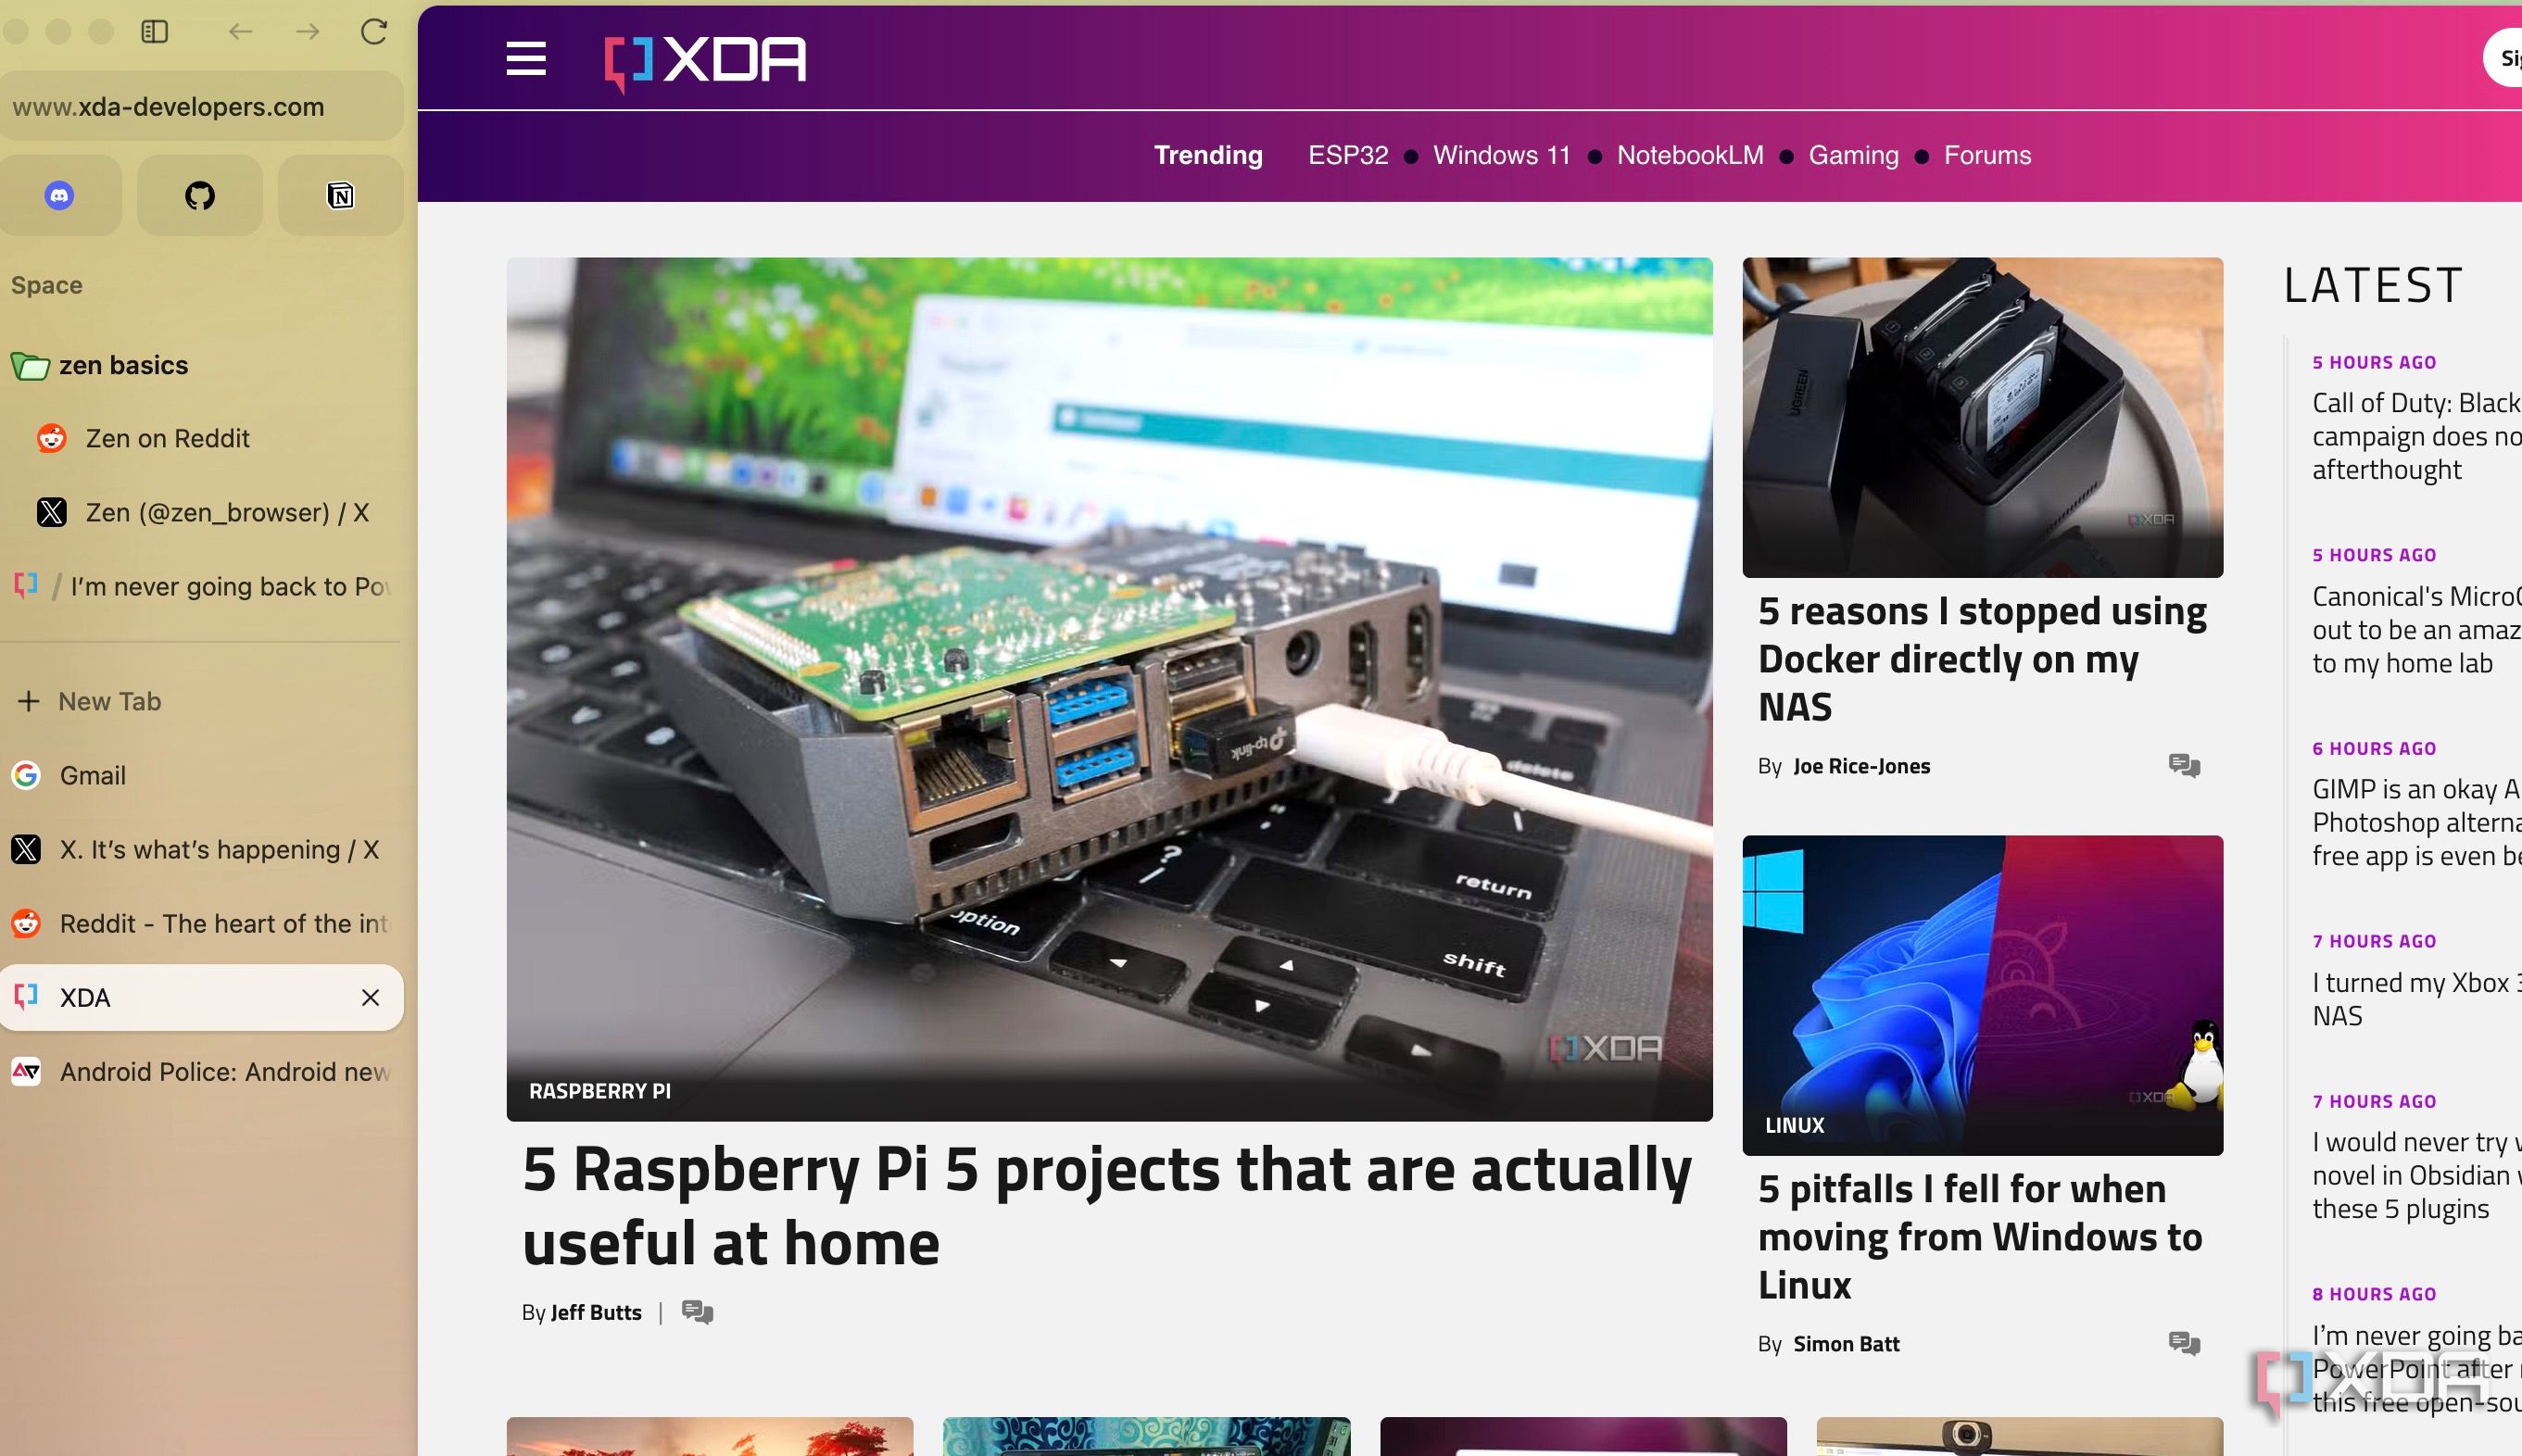Open the pinned Discord essential icon
This screenshot has width=2522, height=1456.
[60, 196]
